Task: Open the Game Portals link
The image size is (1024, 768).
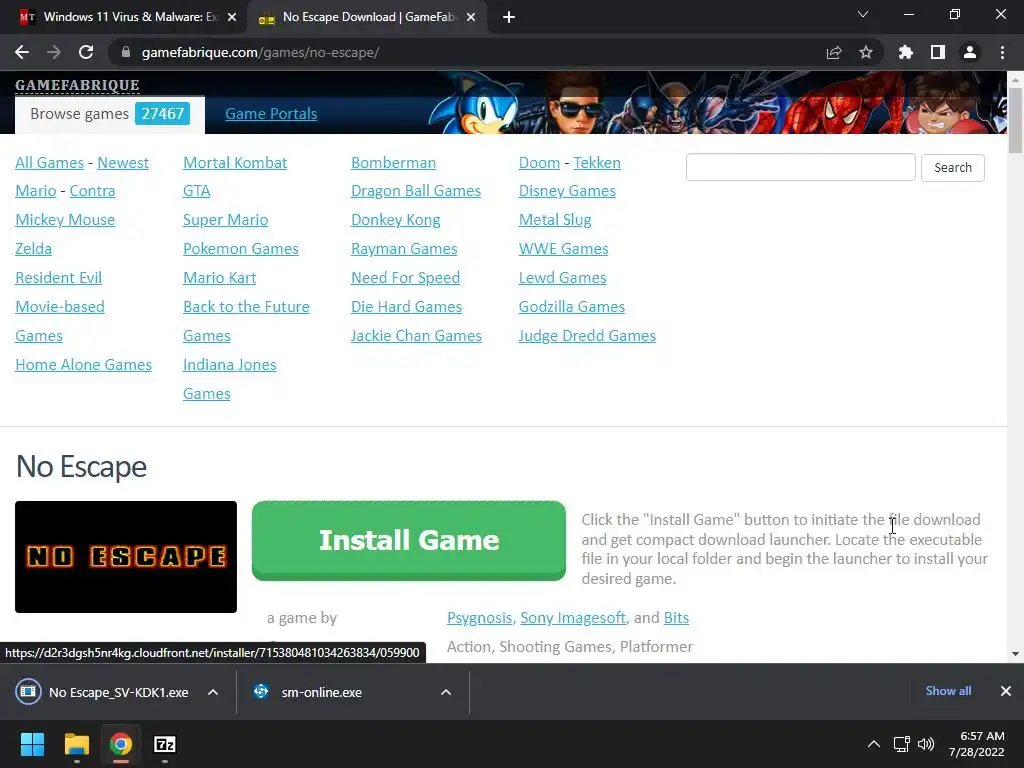Action: point(271,114)
